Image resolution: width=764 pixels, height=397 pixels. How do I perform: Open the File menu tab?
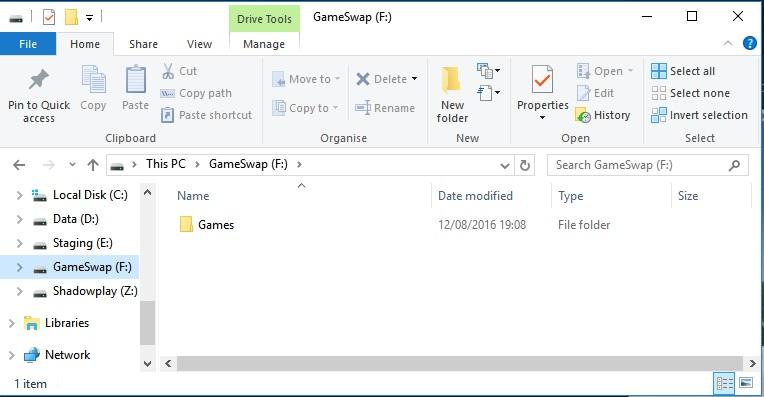pos(28,44)
